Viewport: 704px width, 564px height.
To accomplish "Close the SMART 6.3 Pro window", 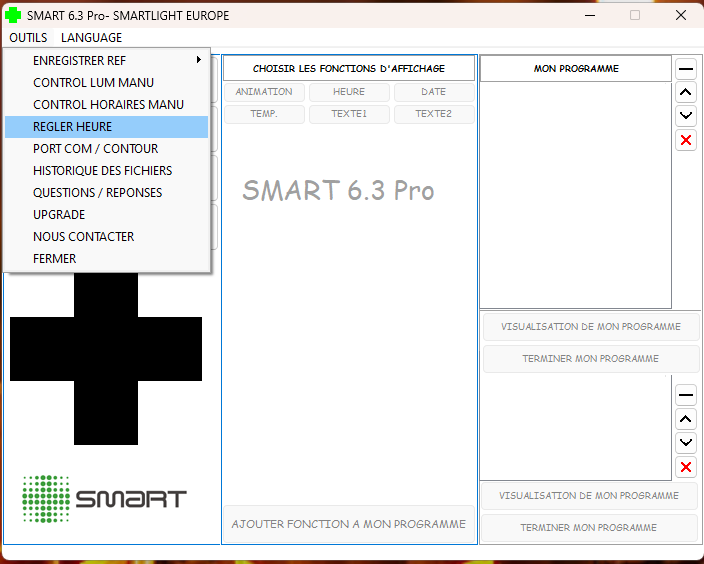I will tap(681, 15).
